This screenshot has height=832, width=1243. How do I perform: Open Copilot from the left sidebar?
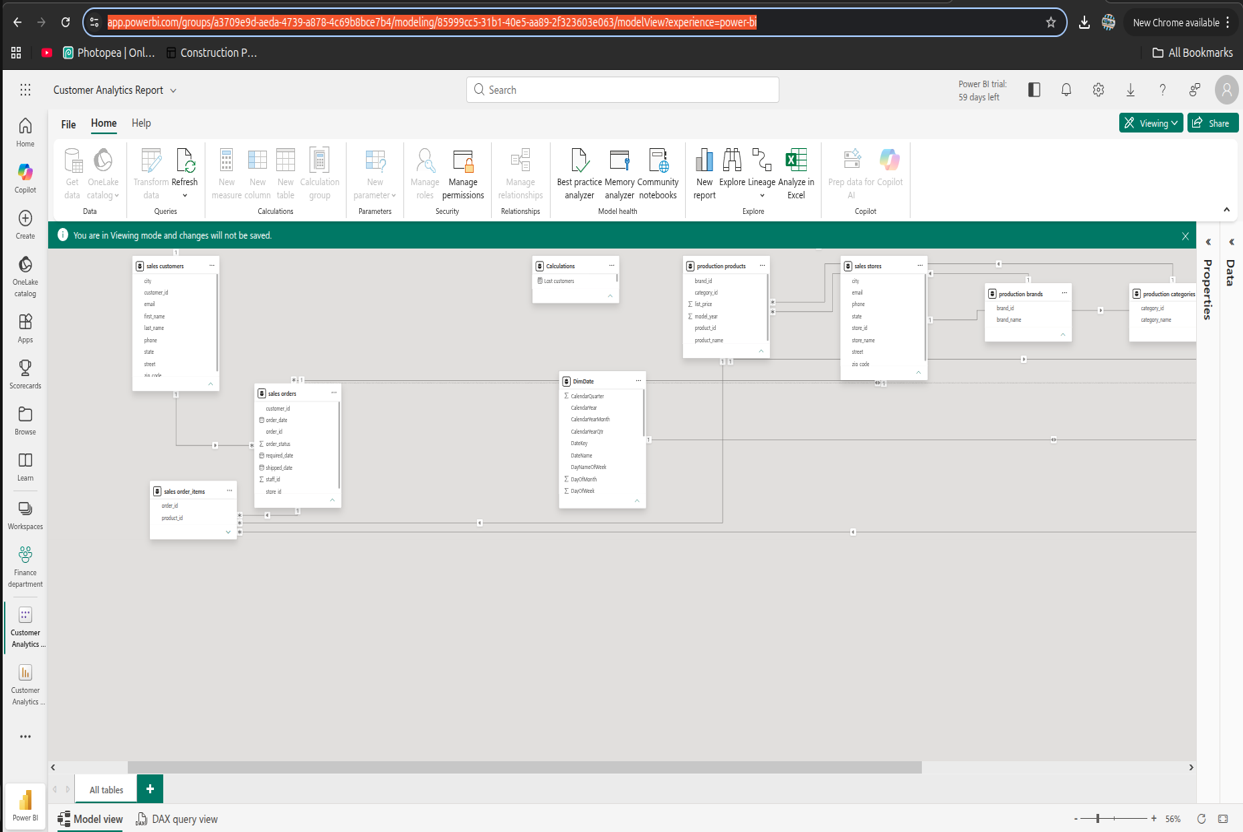click(x=25, y=179)
